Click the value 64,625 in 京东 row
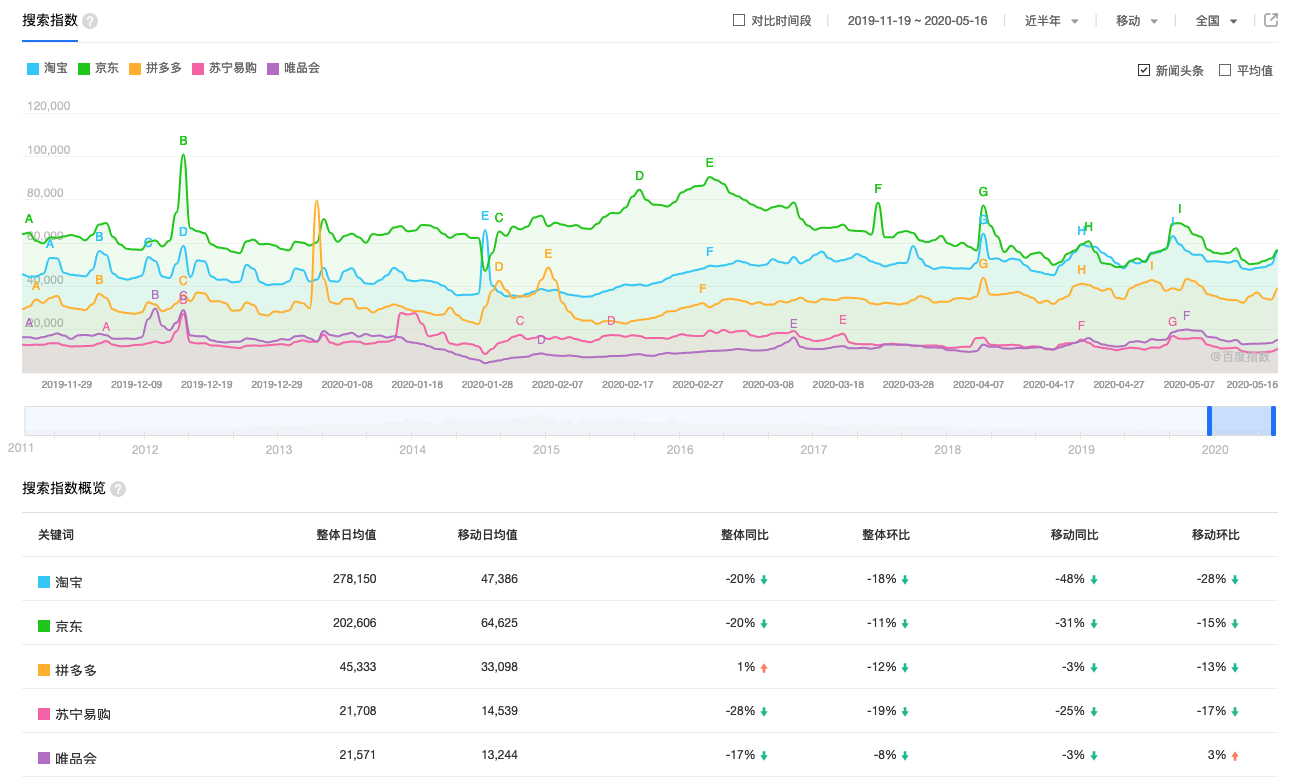This screenshot has width=1300, height=778. click(499, 623)
